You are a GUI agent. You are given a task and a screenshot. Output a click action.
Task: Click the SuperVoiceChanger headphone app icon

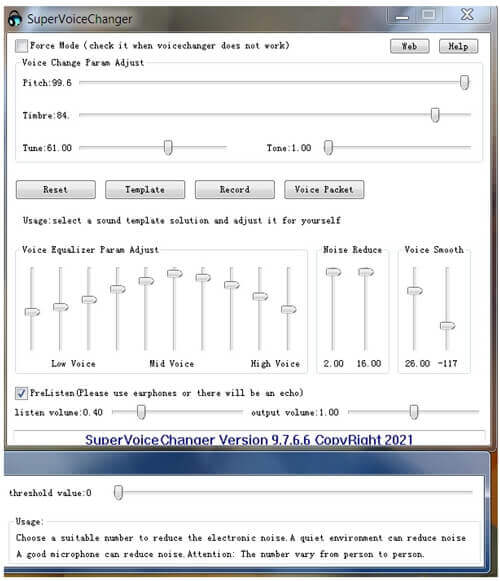point(15,19)
